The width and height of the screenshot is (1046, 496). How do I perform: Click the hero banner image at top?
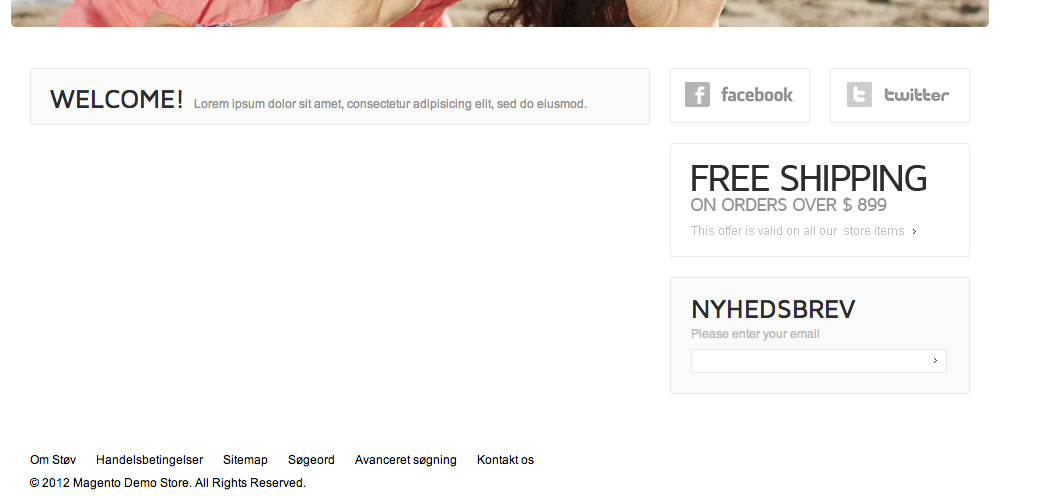pyautogui.click(x=500, y=13)
